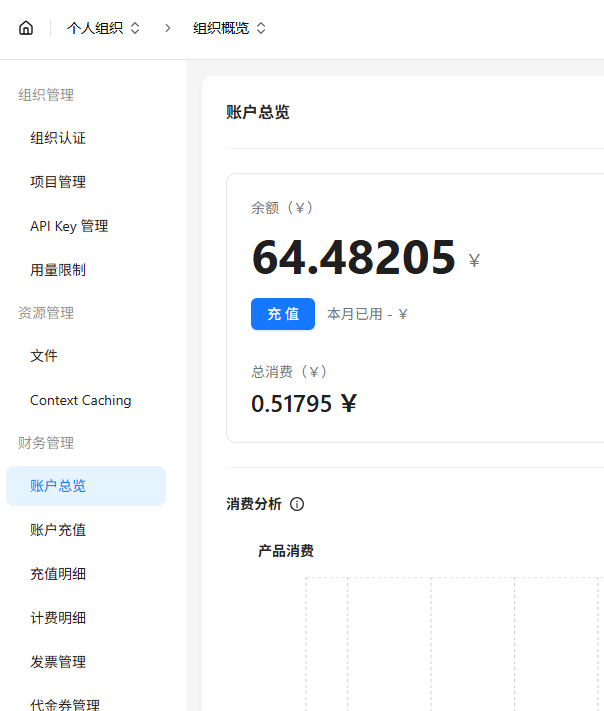Click the 余额（¥） label
The height and width of the screenshot is (711, 604).
click(283, 208)
